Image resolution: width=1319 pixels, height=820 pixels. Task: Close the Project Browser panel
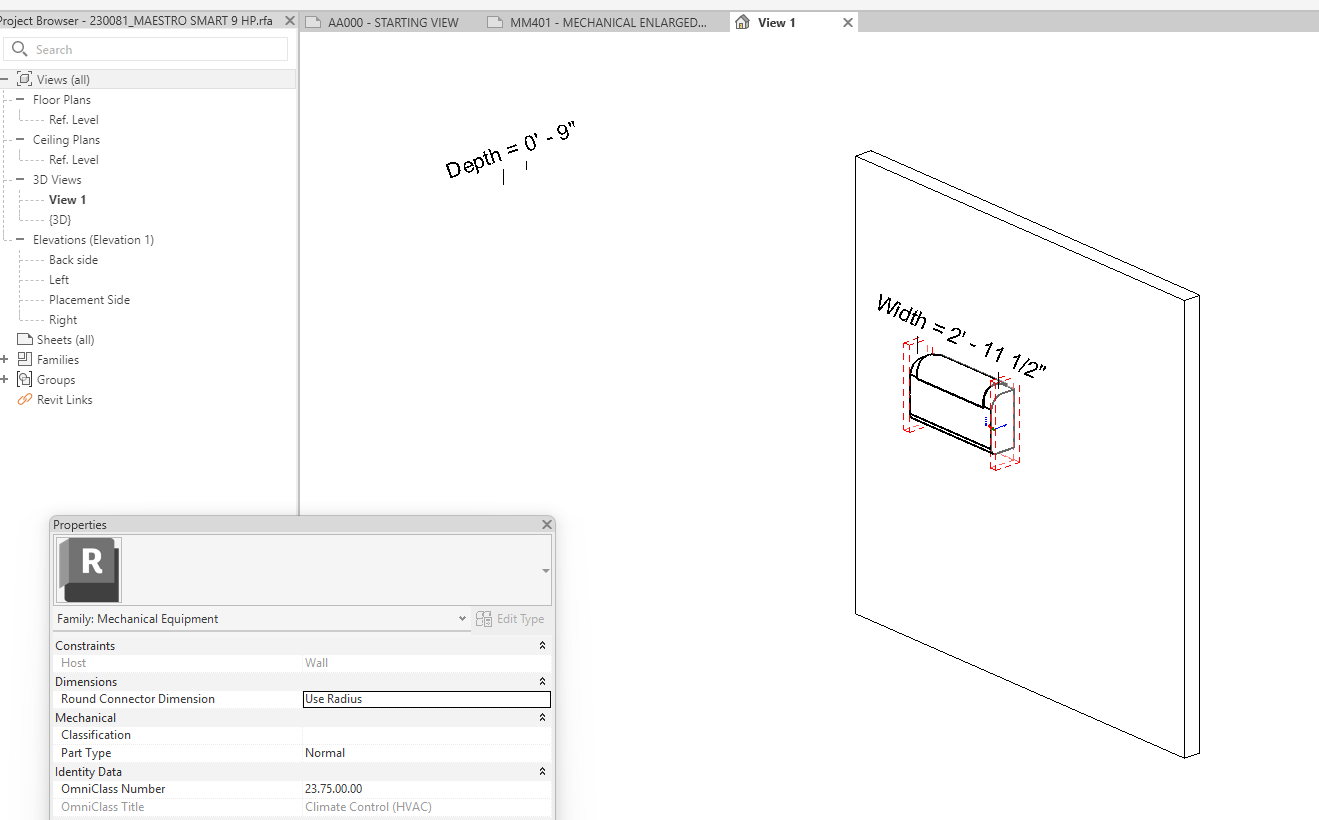(289, 20)
